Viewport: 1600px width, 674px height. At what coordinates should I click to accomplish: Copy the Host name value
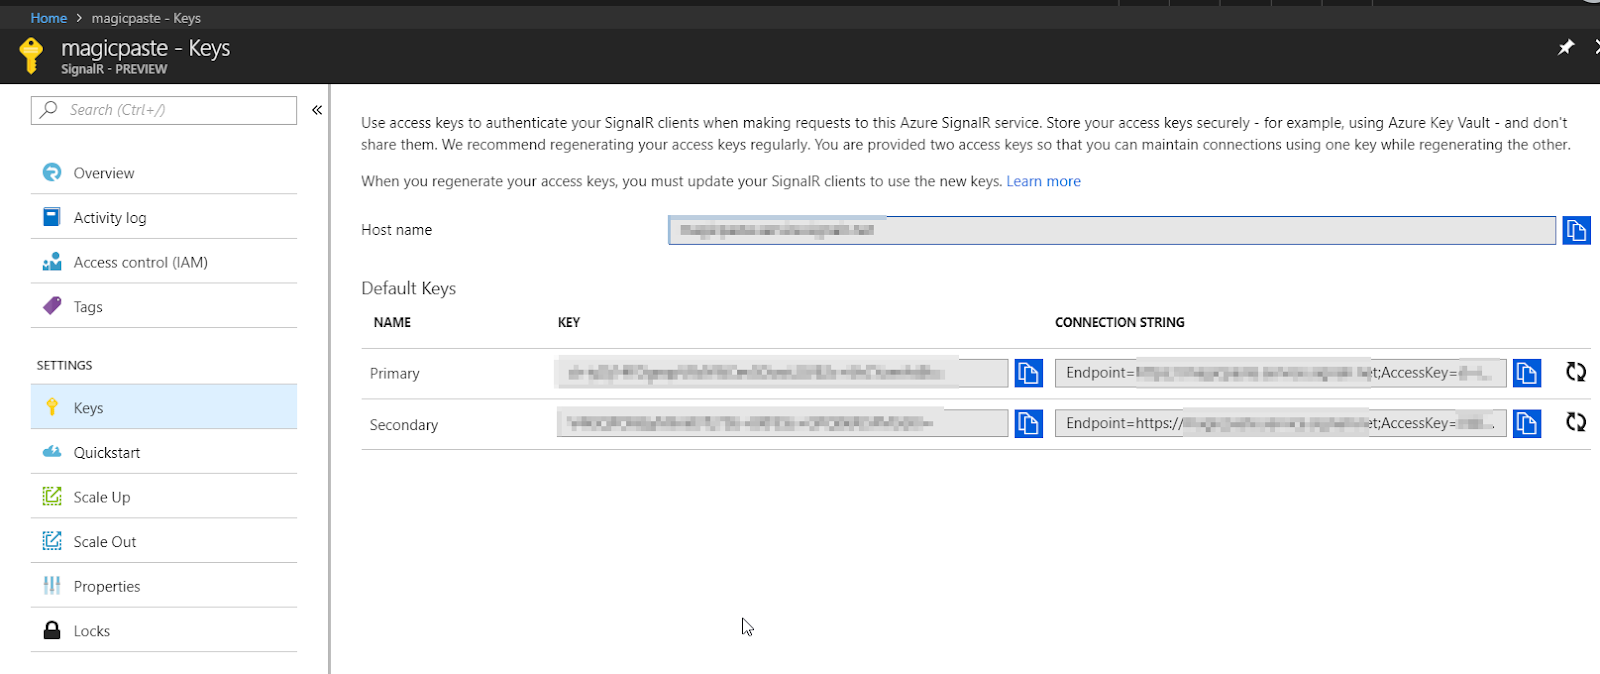coord(1576,230)
